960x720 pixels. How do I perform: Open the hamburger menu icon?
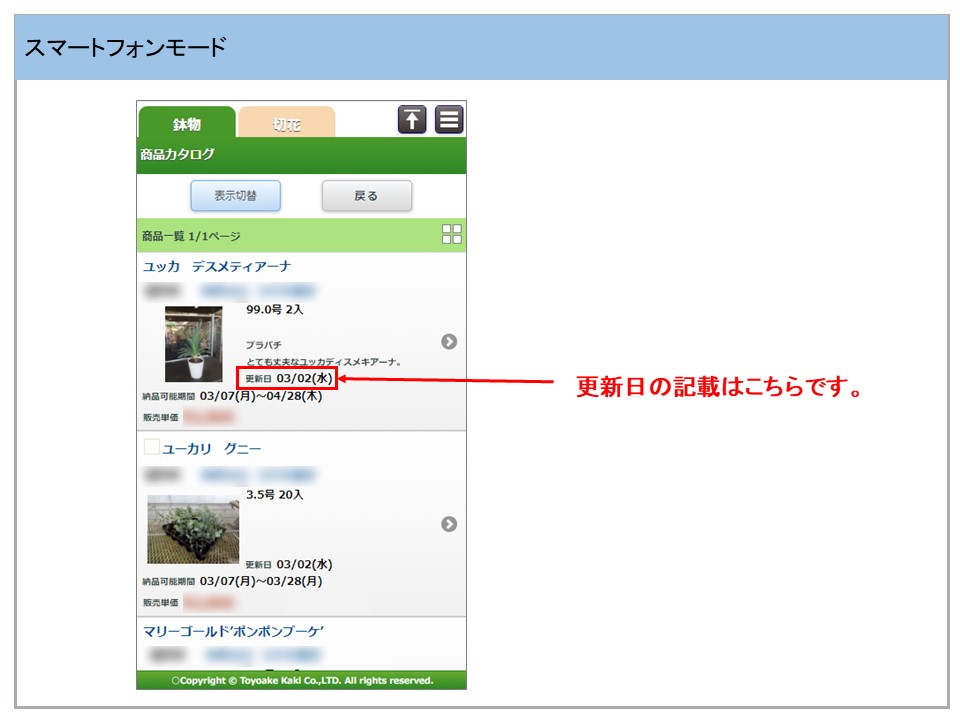pyautogui.click(x=449, y=119)
